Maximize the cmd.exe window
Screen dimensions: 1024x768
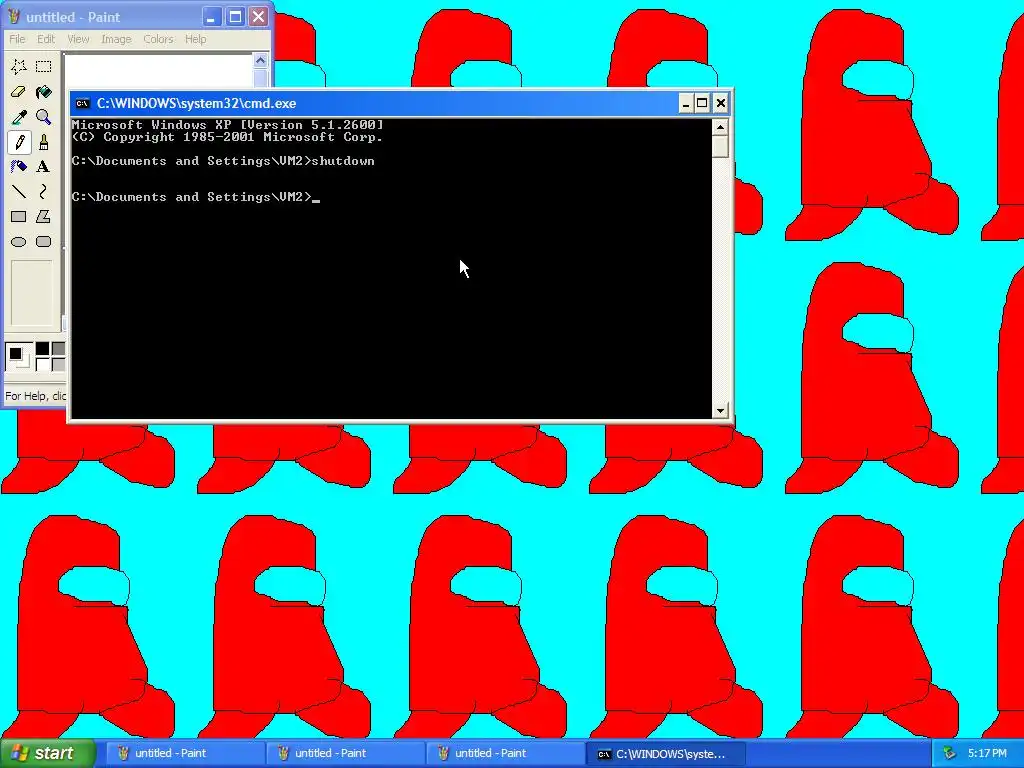(703, 103)
